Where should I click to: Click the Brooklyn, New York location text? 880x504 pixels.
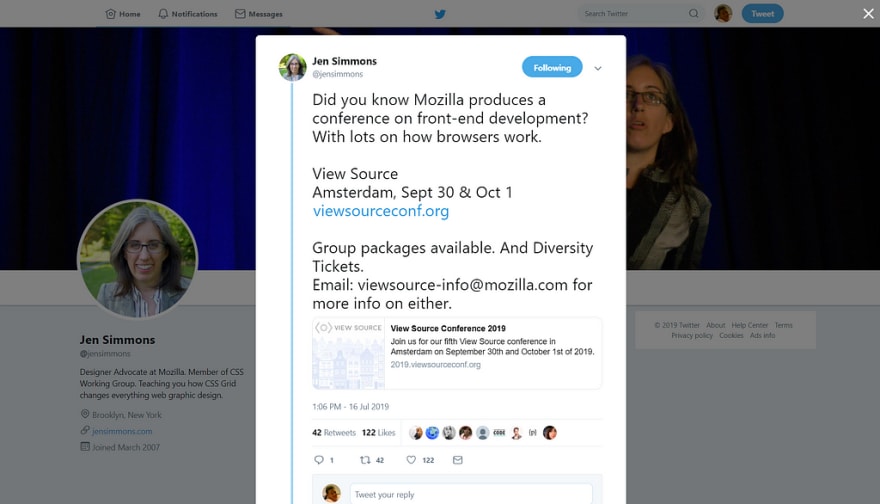127,415
